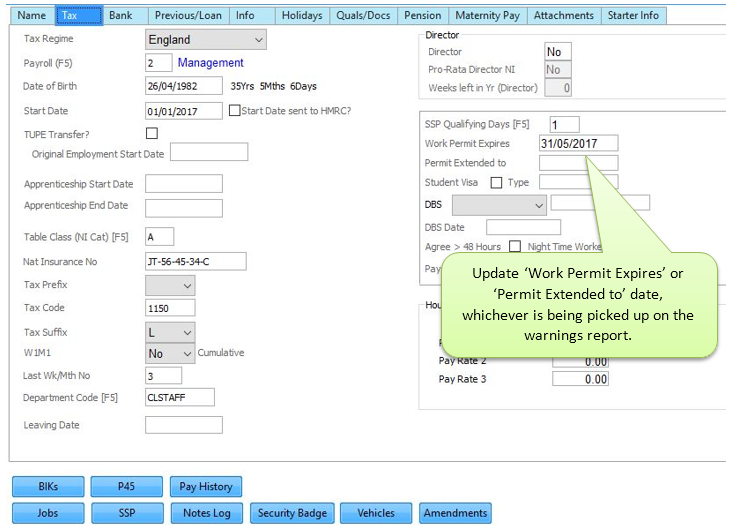Screen dimensions: 729x525
Task: Select the Maternity Pay tab
Action: coord(486,15)
